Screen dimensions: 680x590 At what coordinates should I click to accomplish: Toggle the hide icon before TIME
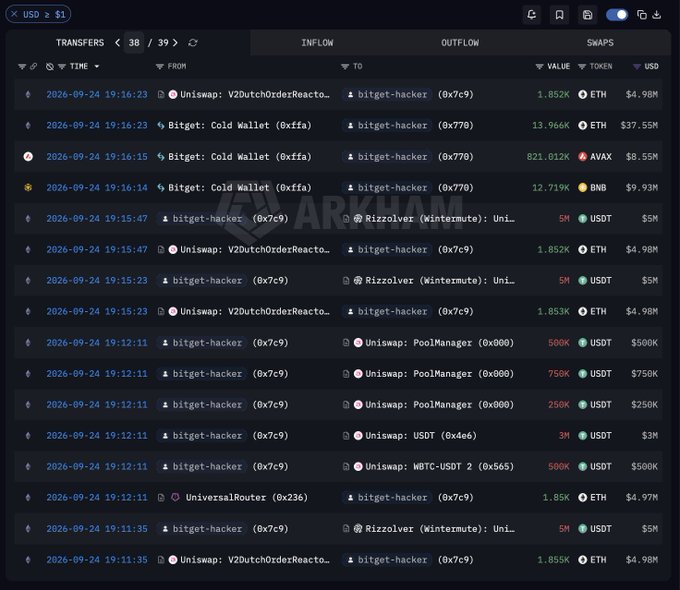coord(50,66)
